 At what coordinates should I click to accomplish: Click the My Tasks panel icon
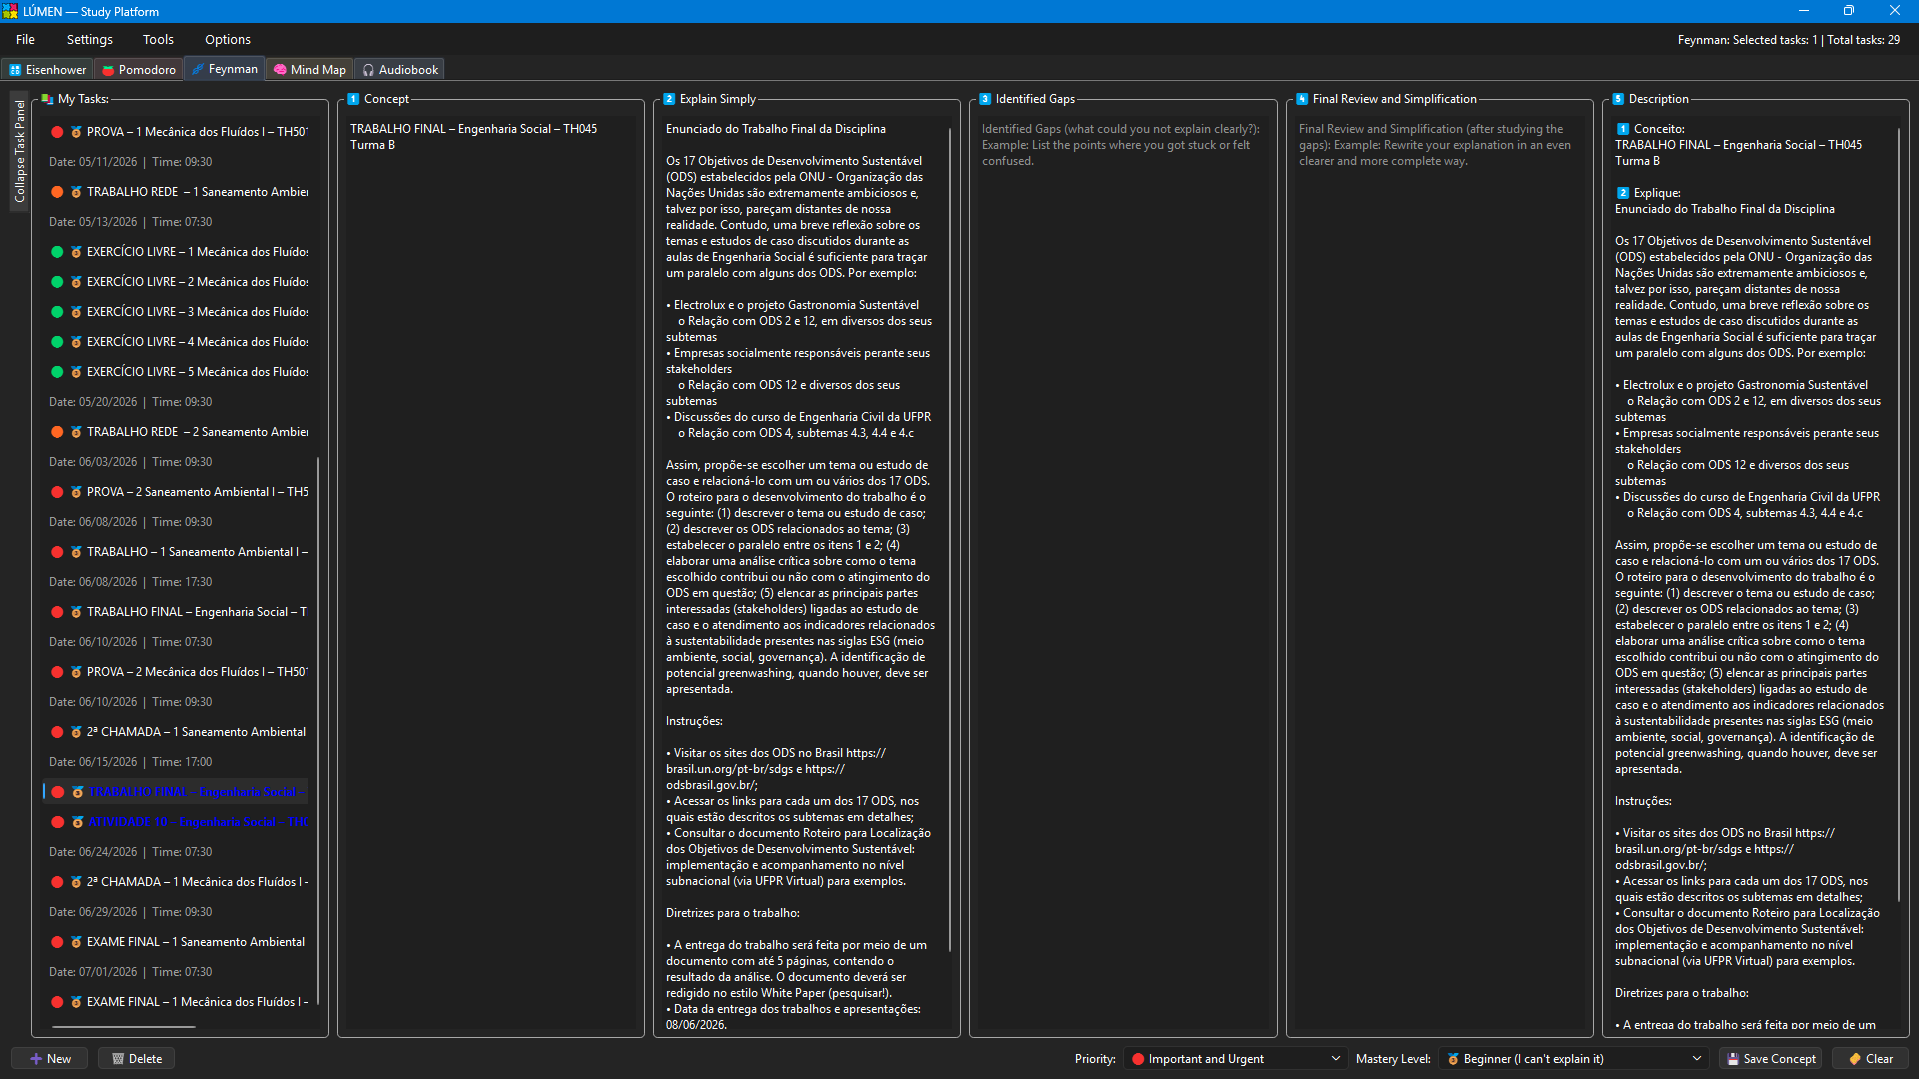(47, 99)
